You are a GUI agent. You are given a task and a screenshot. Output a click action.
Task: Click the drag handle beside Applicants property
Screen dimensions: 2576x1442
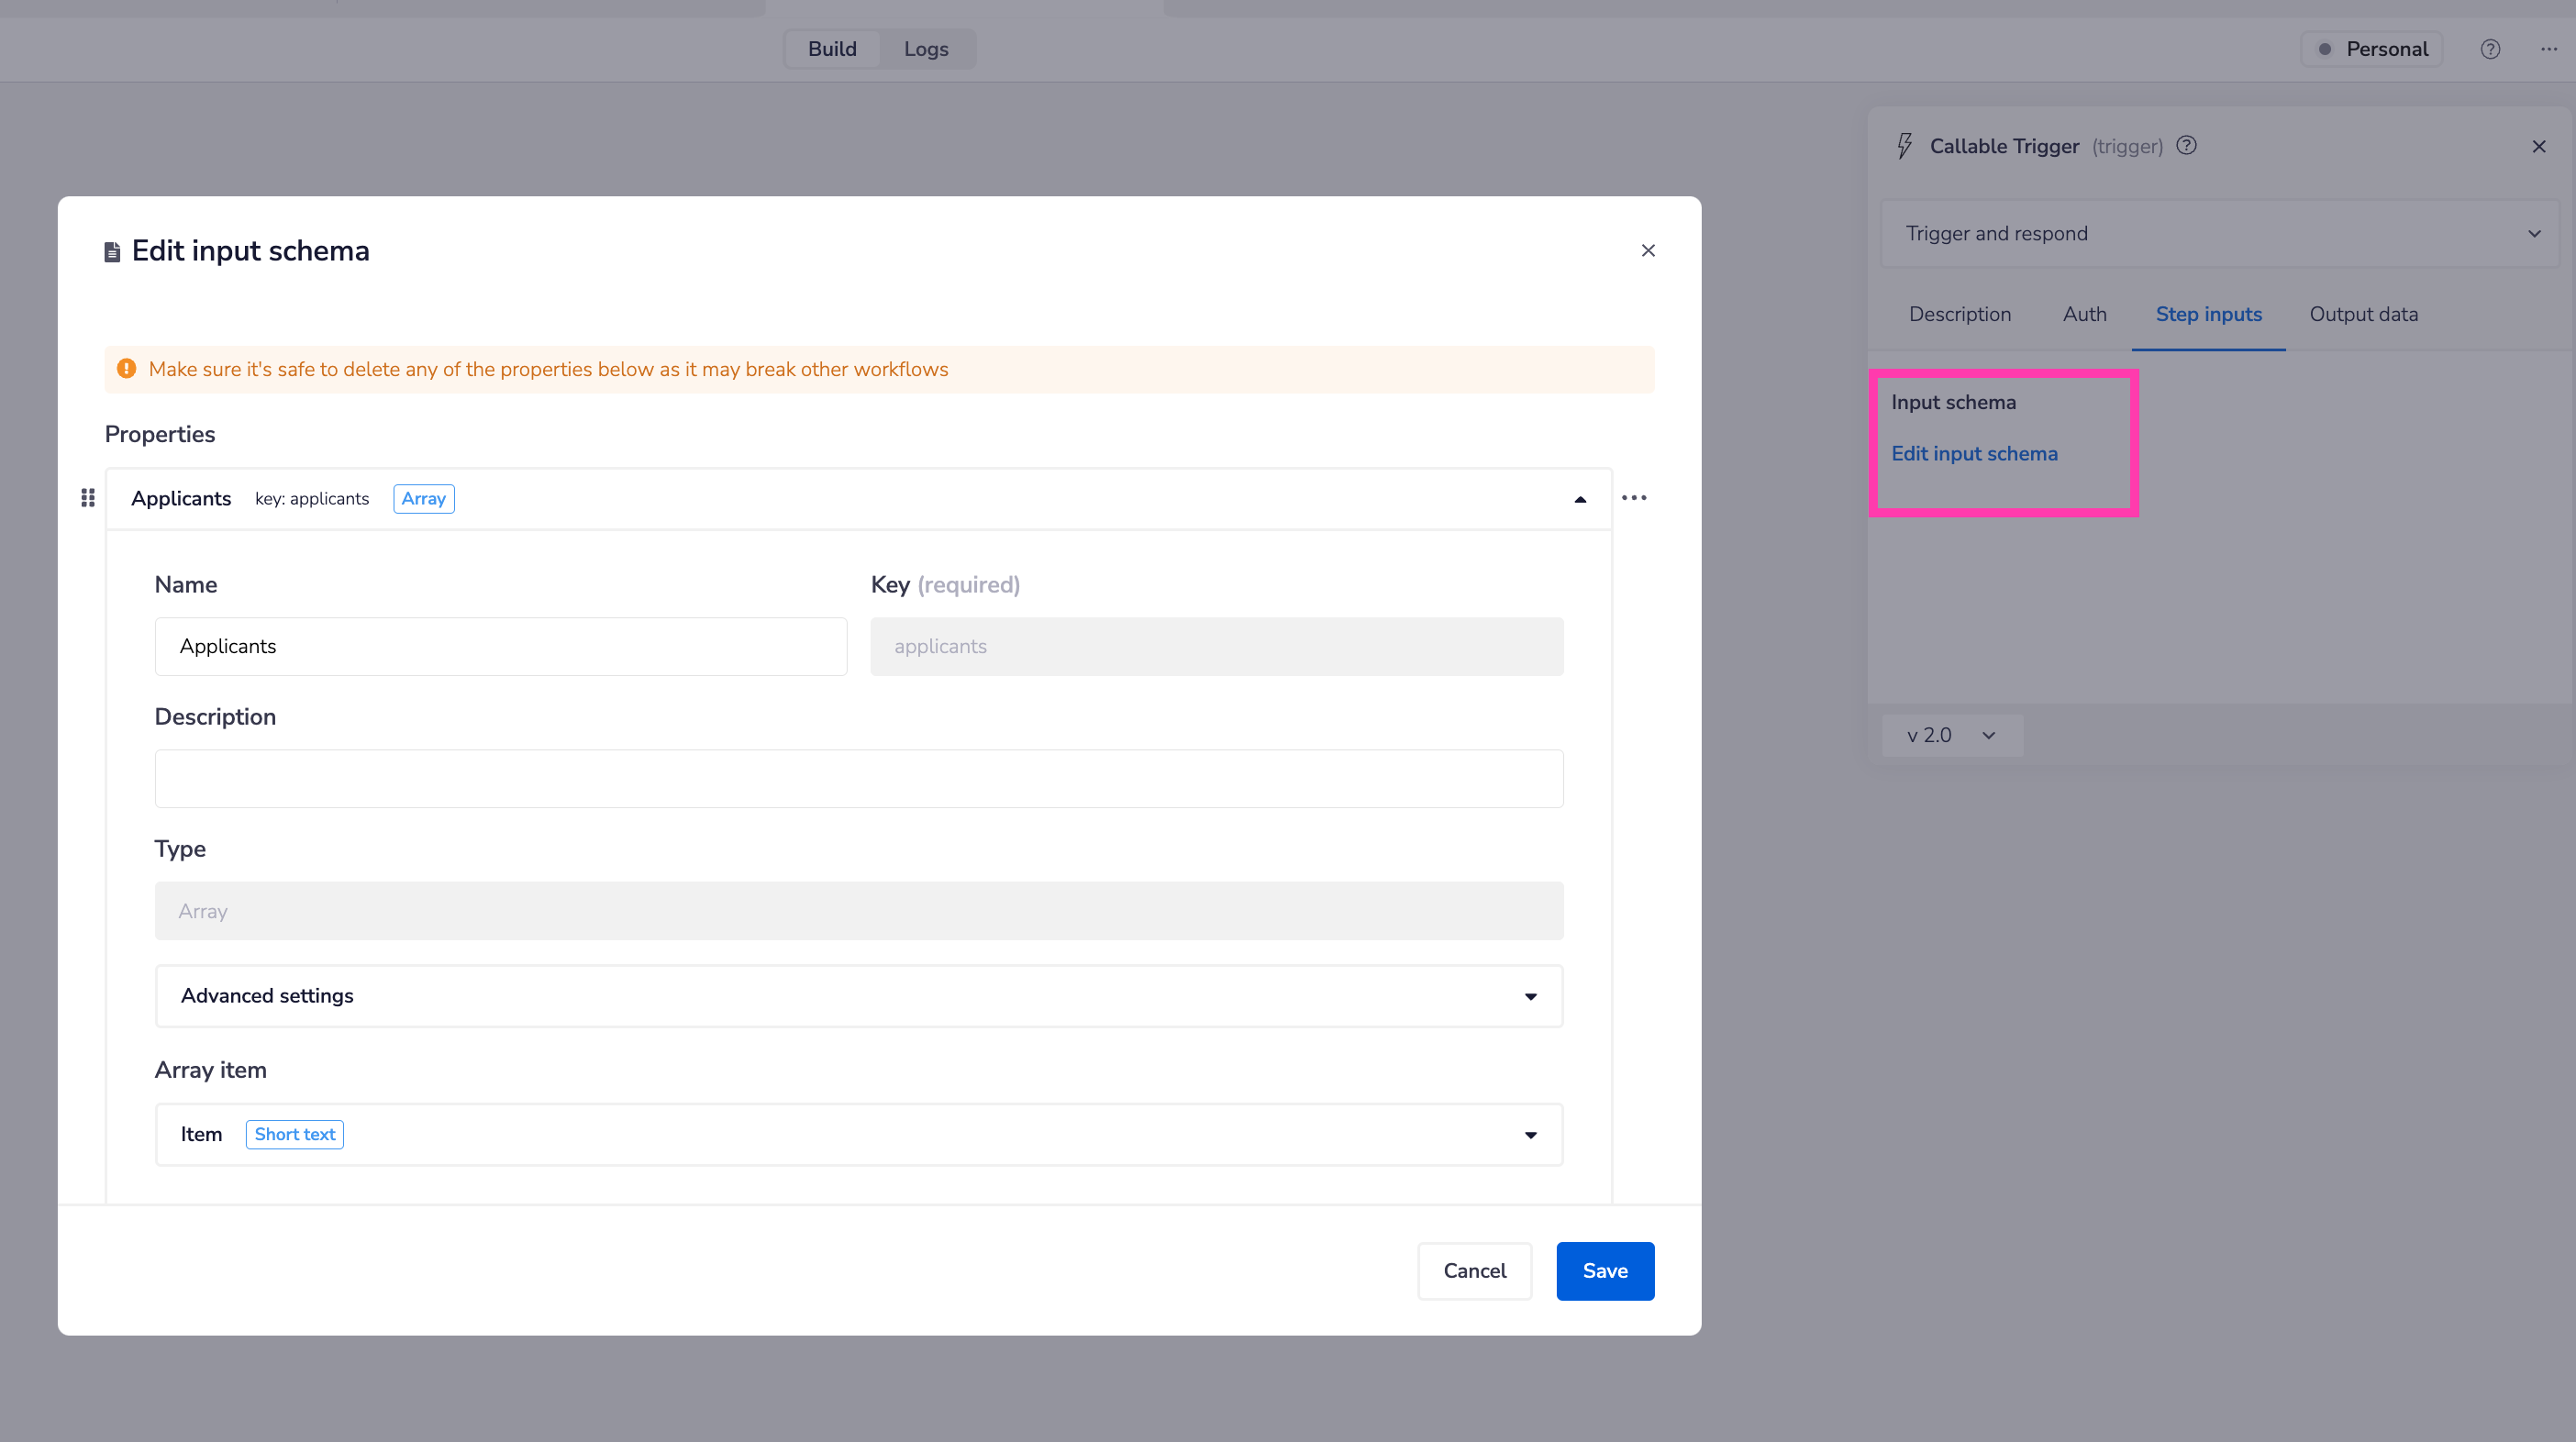pyautogui.click(x=88, y=497)
